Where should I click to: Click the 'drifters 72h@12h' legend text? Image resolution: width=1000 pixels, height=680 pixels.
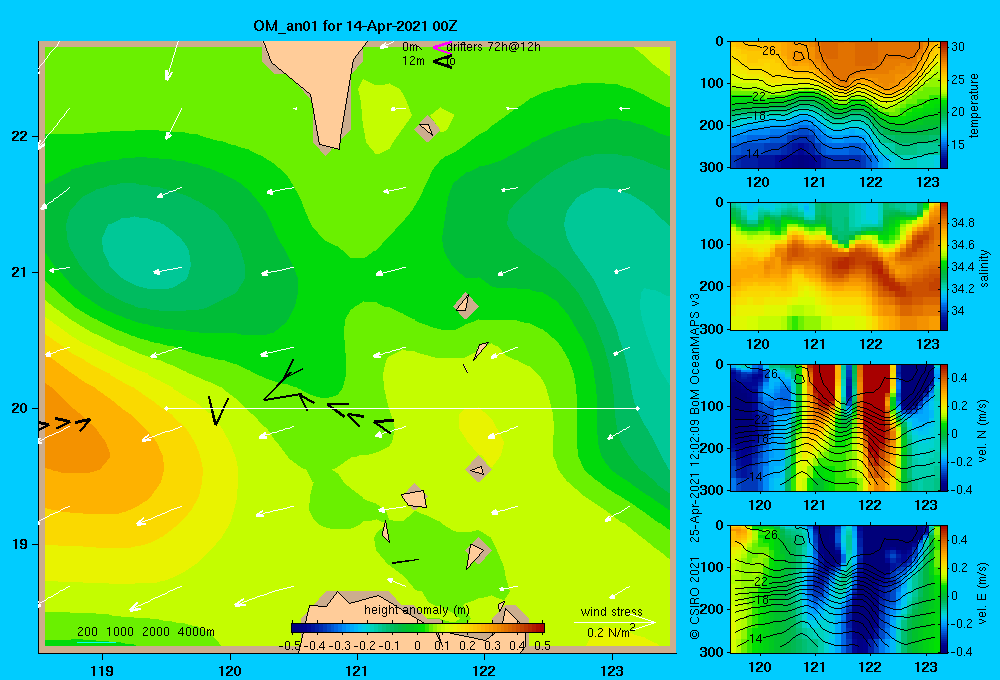click(x=493, y=47)
